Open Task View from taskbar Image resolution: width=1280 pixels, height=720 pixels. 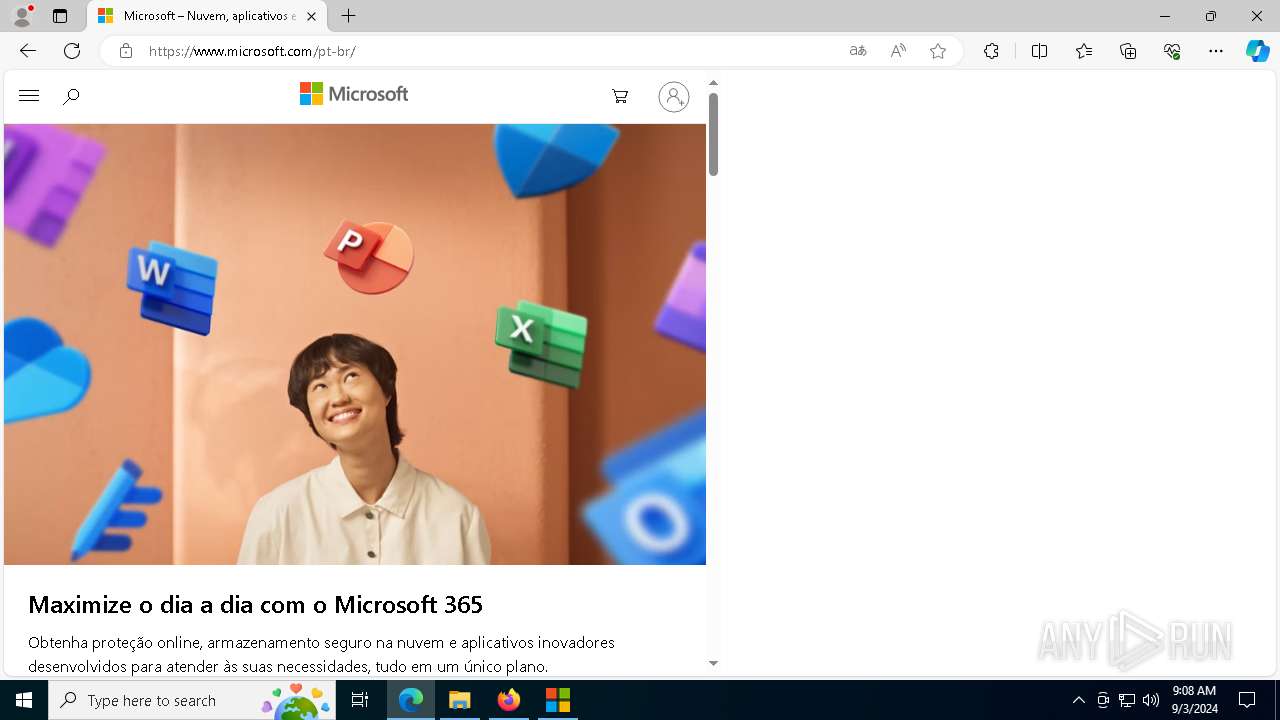[360, 700]
